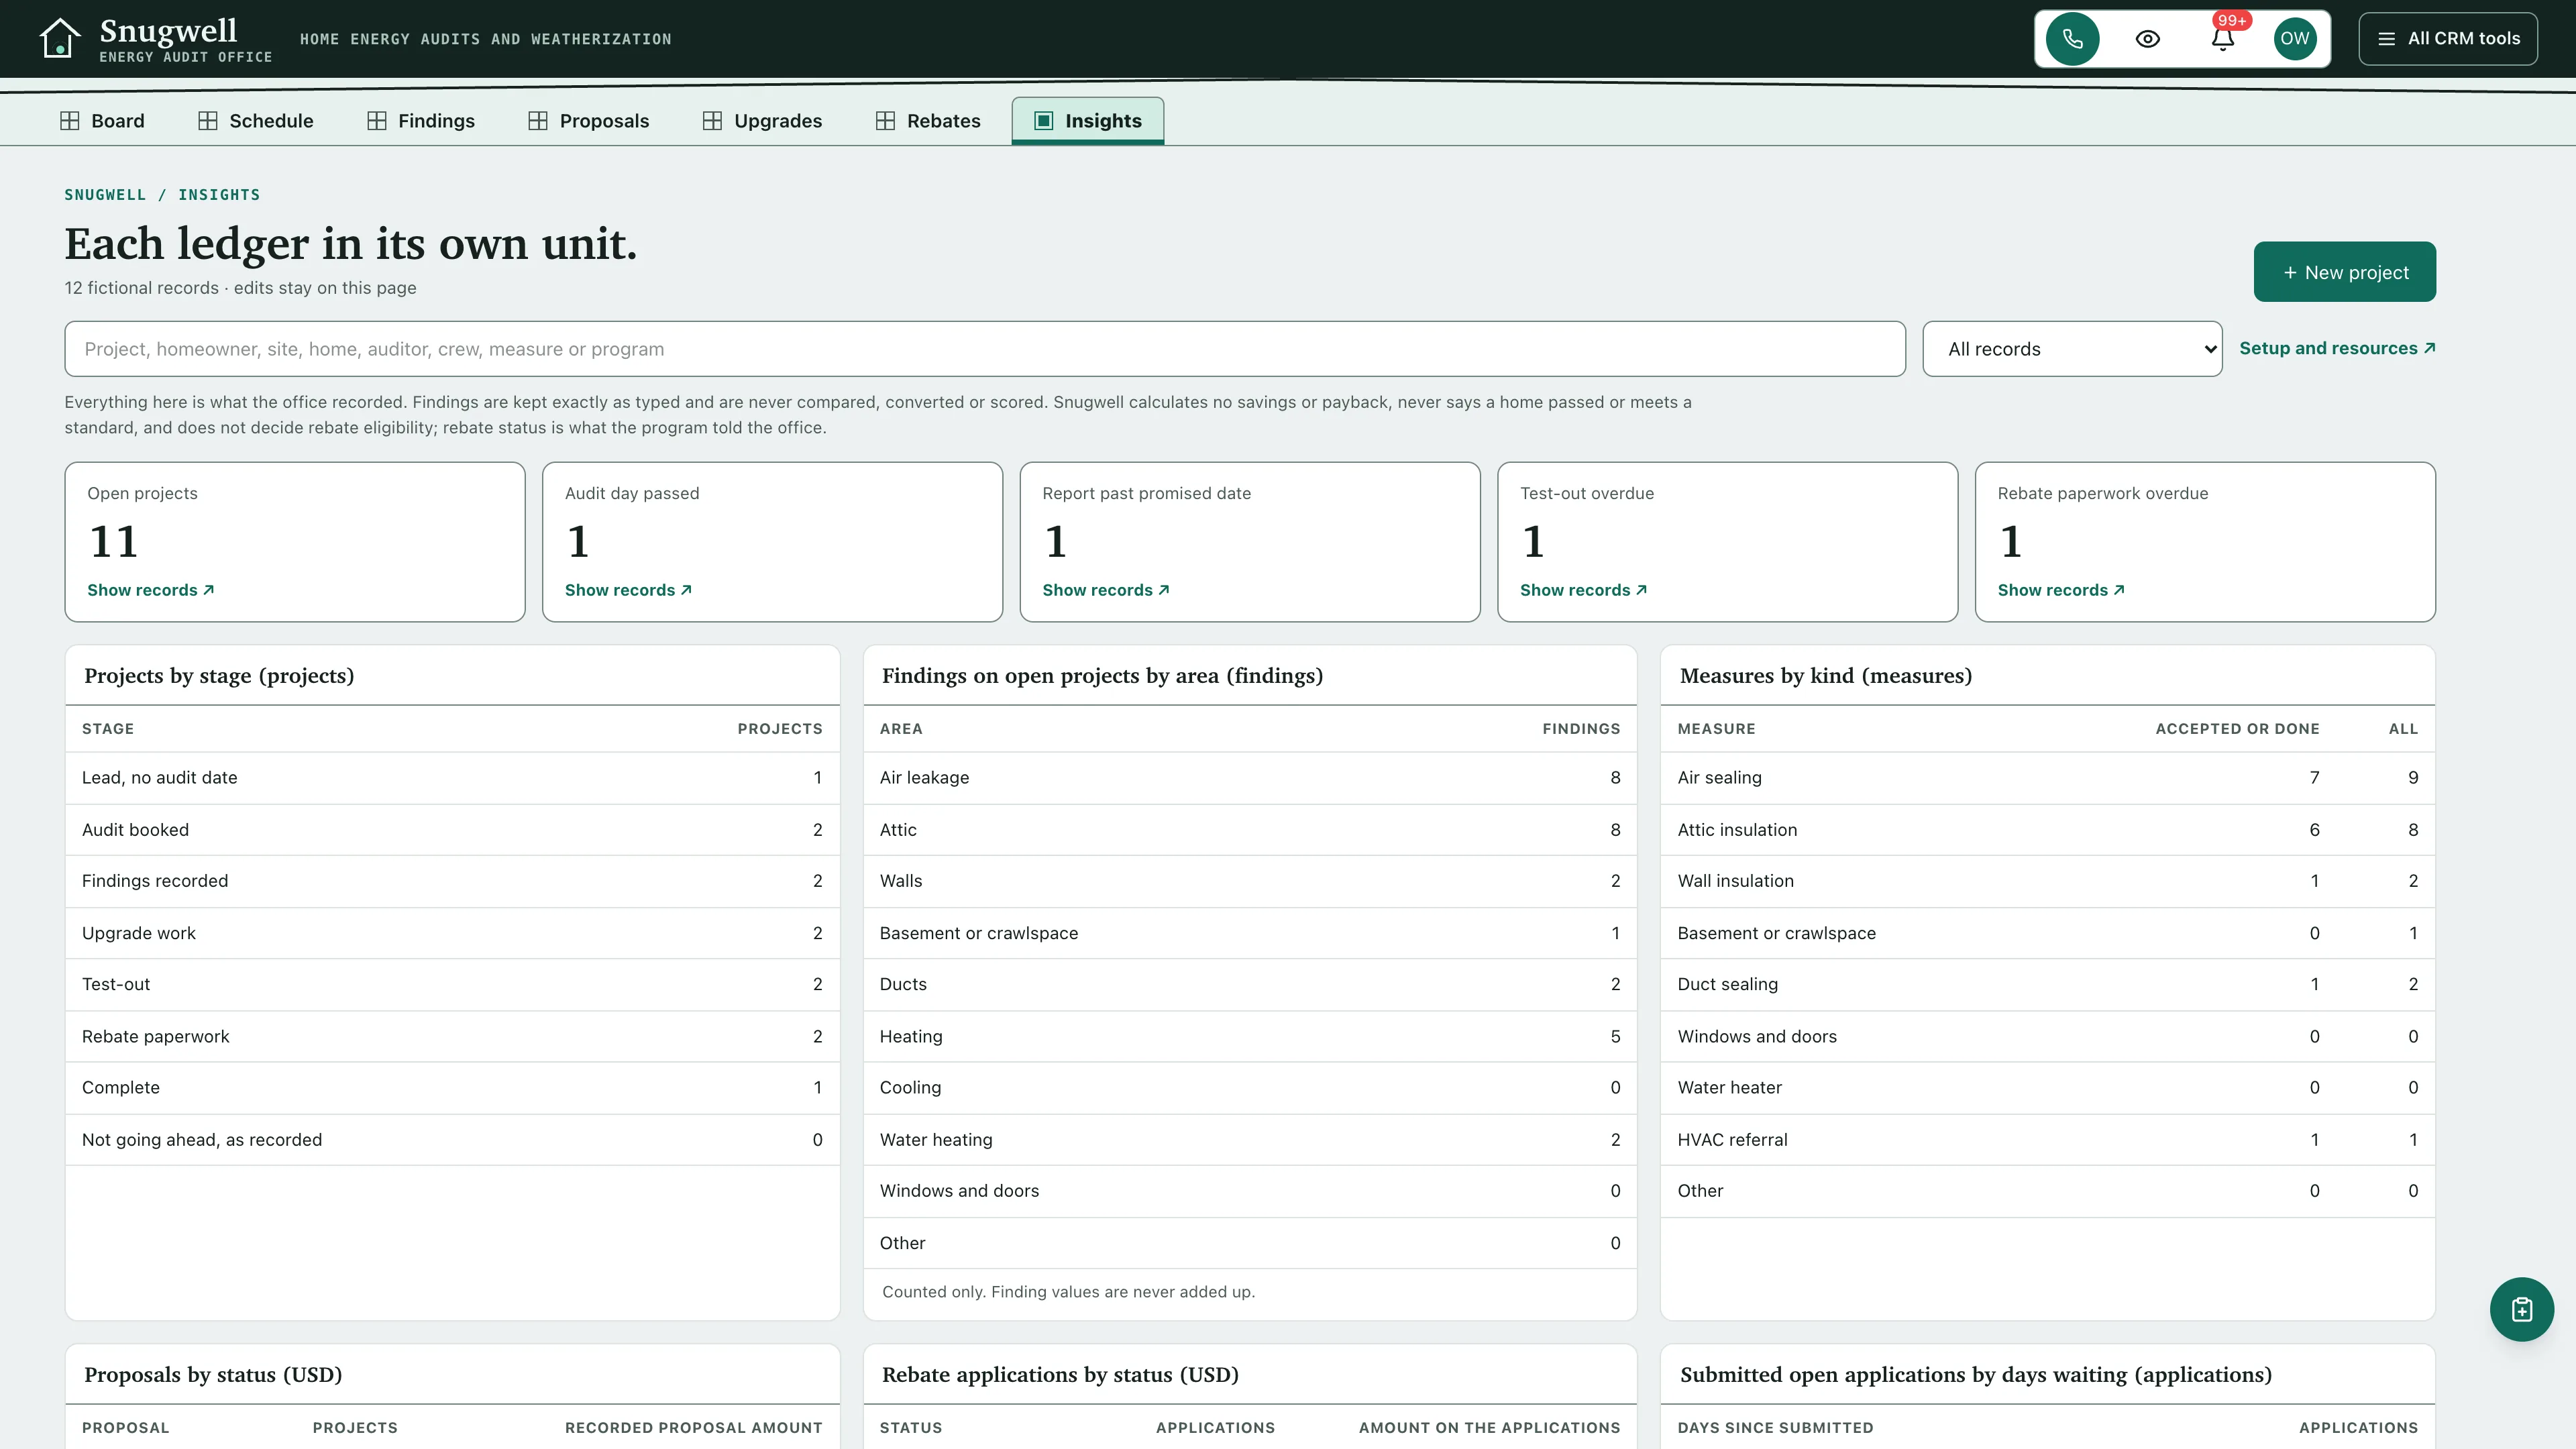The image size is (2576, 1449).
Task: Click the Audit booked stage row
Action: pyautogui.click(x=452, y=830)
